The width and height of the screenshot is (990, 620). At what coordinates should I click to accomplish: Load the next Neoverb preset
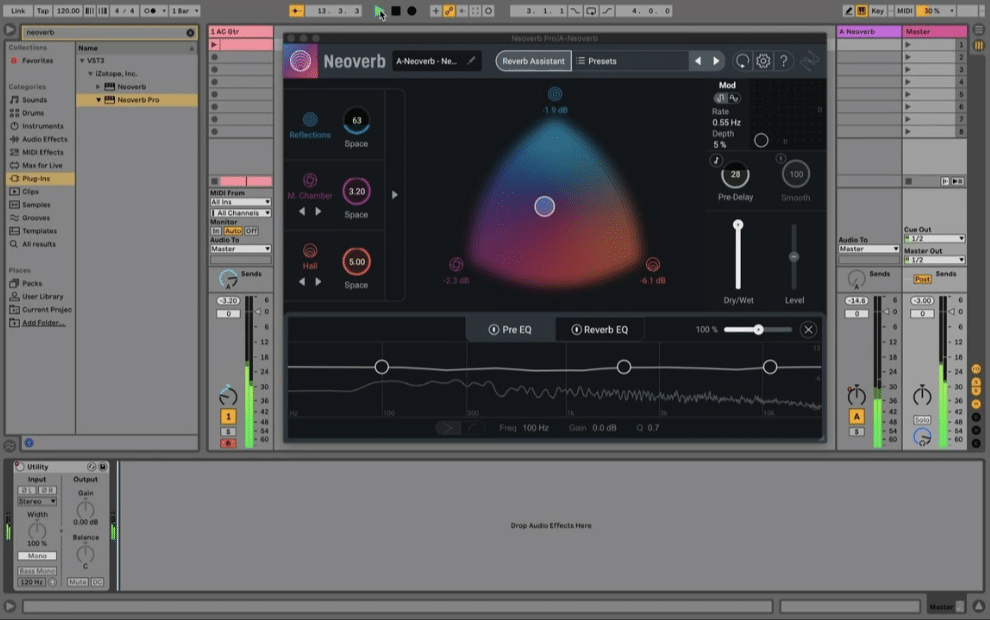[x=716, y=61]
